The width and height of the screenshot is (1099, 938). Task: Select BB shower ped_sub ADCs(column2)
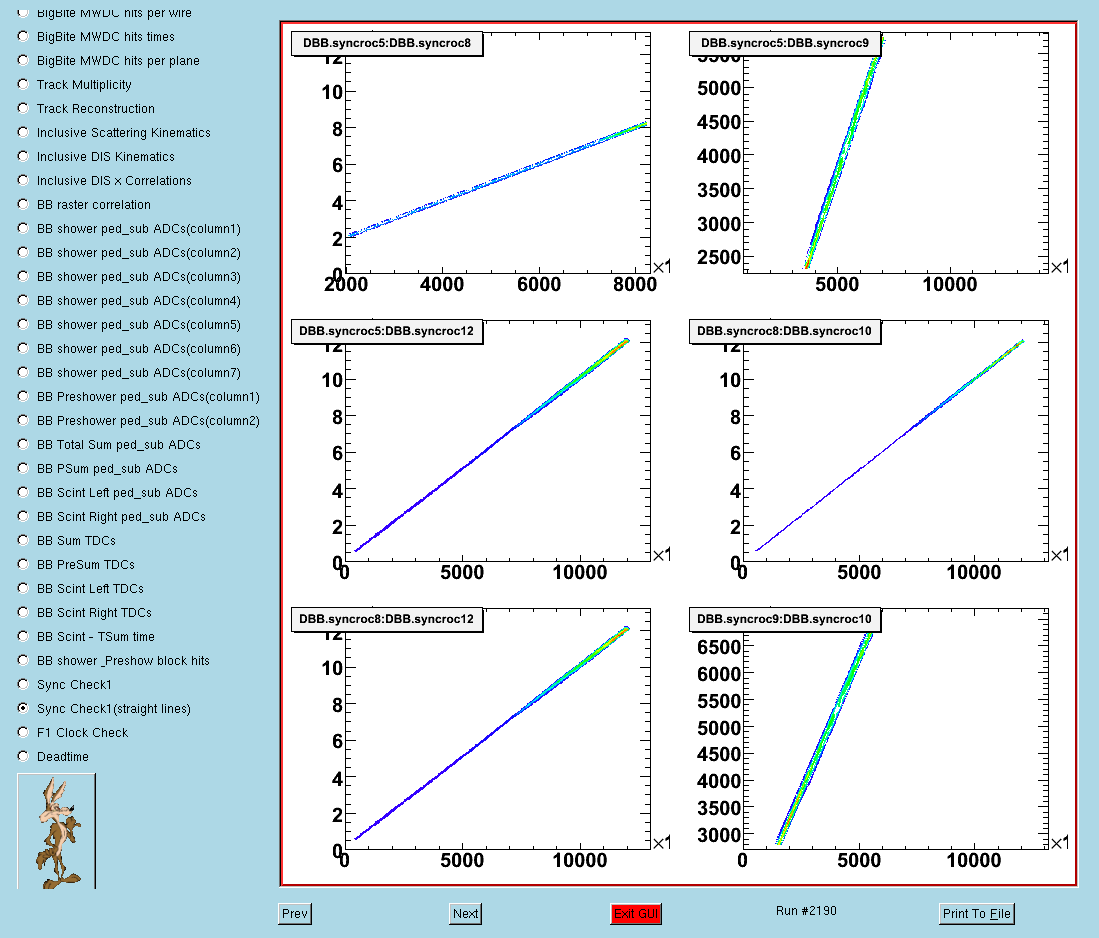[x=23, y=252]
